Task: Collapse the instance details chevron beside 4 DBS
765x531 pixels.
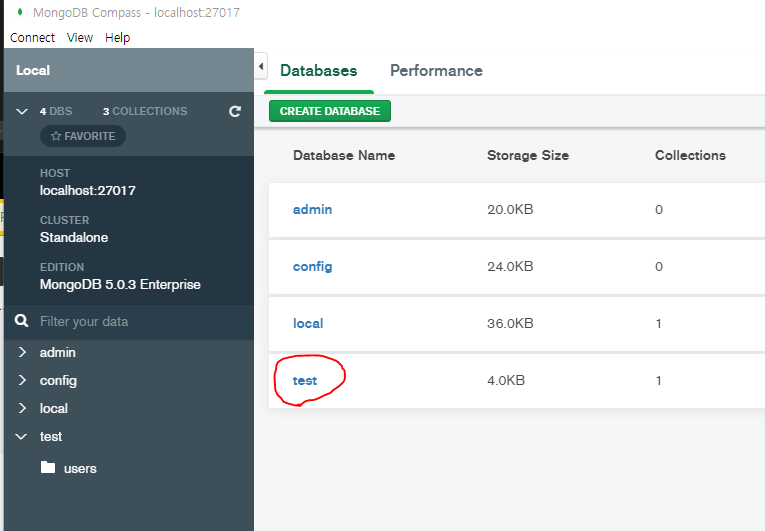Action: pyautogui.click(x=22, y=111)
